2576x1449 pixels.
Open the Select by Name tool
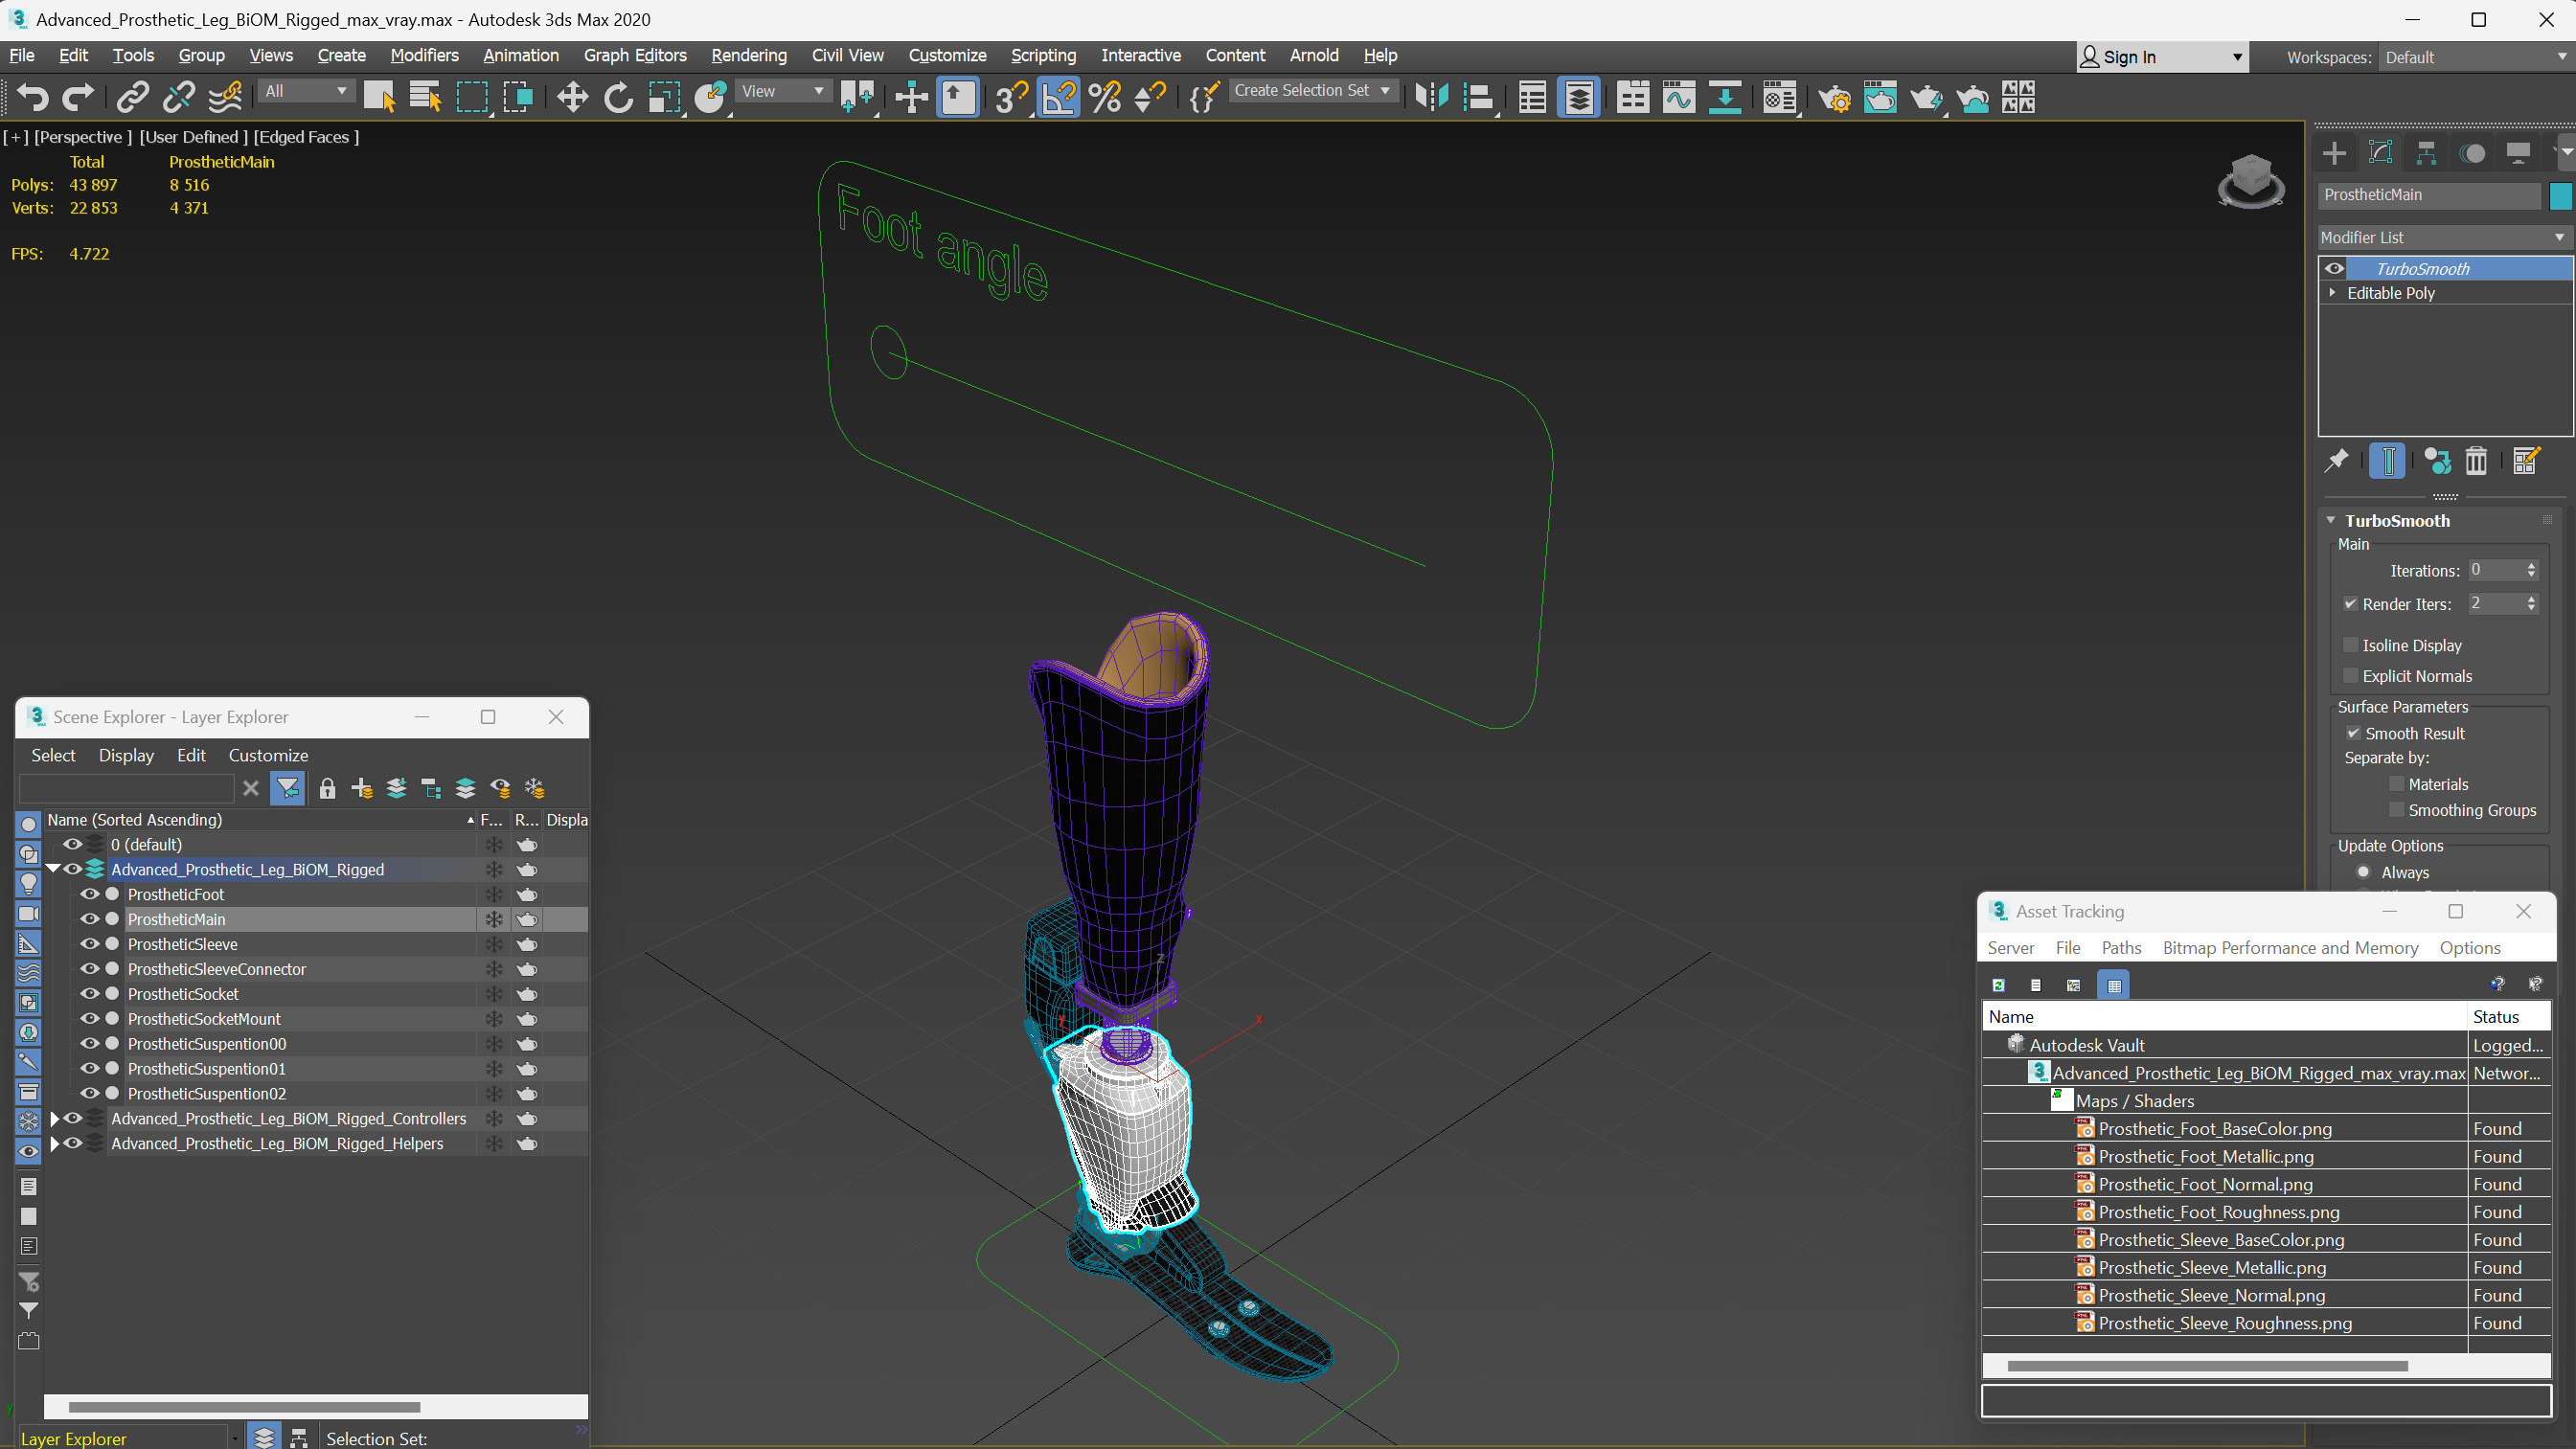click(425, 97)
